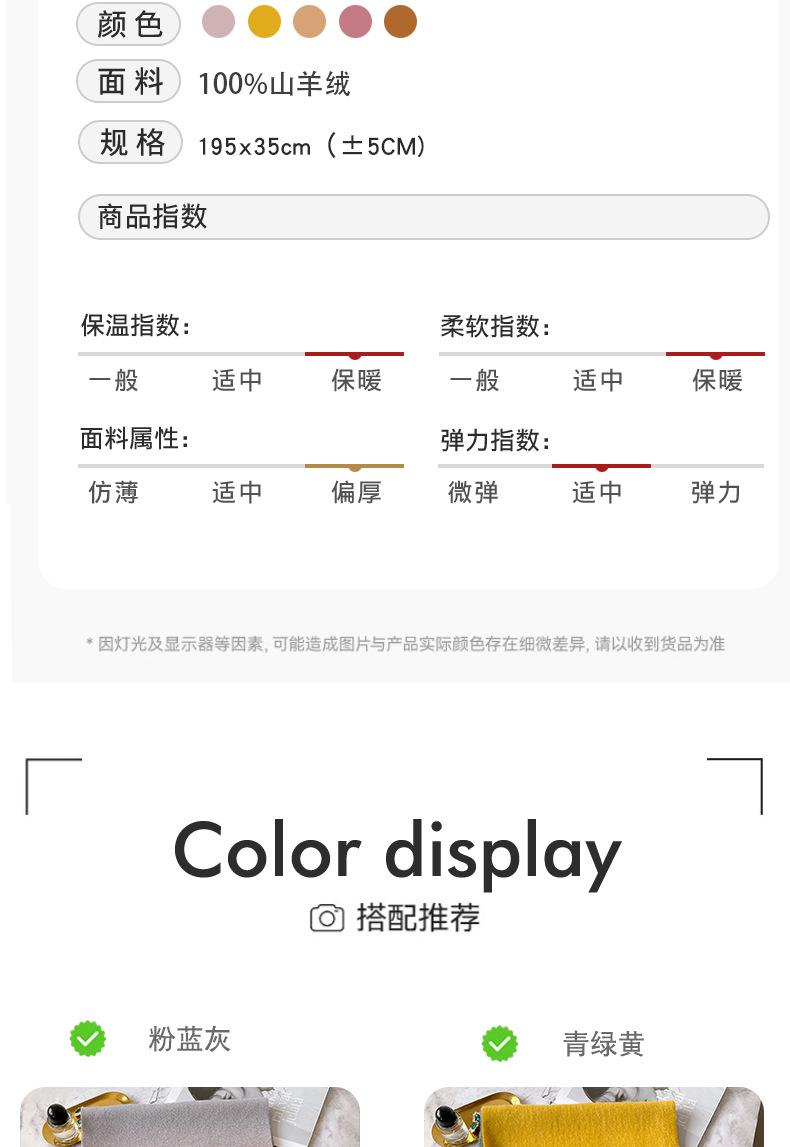Click the 保暖 marker on 保温指数 scale
This screenshot has width=790, height=1147.
tap(355, 355)
